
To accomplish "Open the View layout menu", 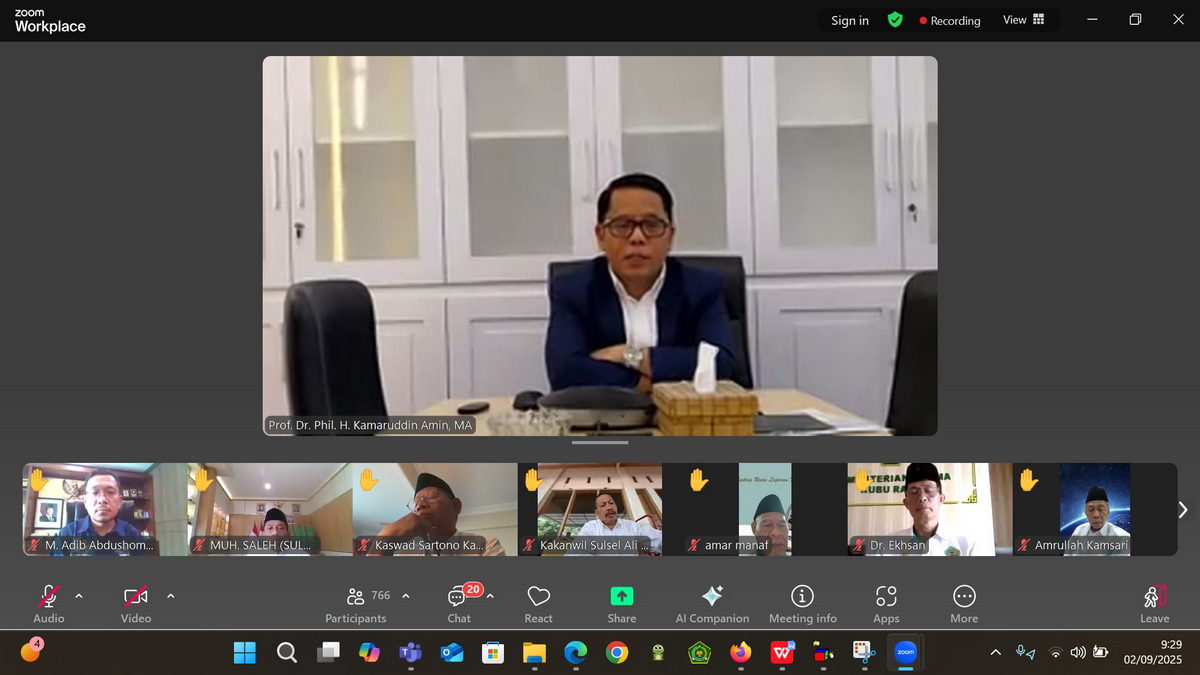I will 1023,20.
